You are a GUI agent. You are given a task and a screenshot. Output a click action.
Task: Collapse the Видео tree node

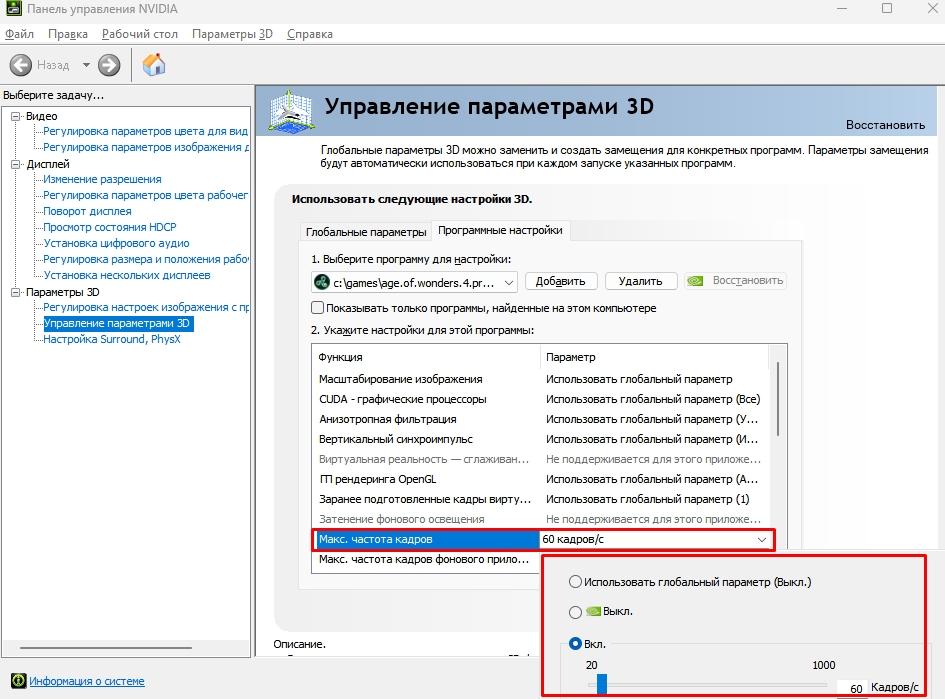click(x=15, y=116)
